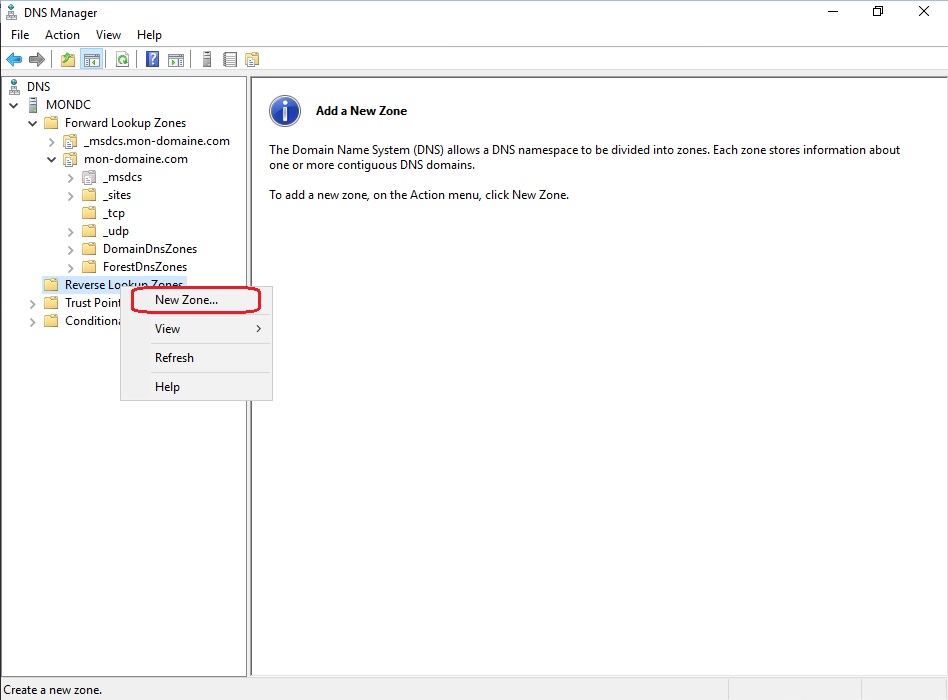Select the _udp label
The height and width of the screenshot is (700, 948).
(115, 231)
